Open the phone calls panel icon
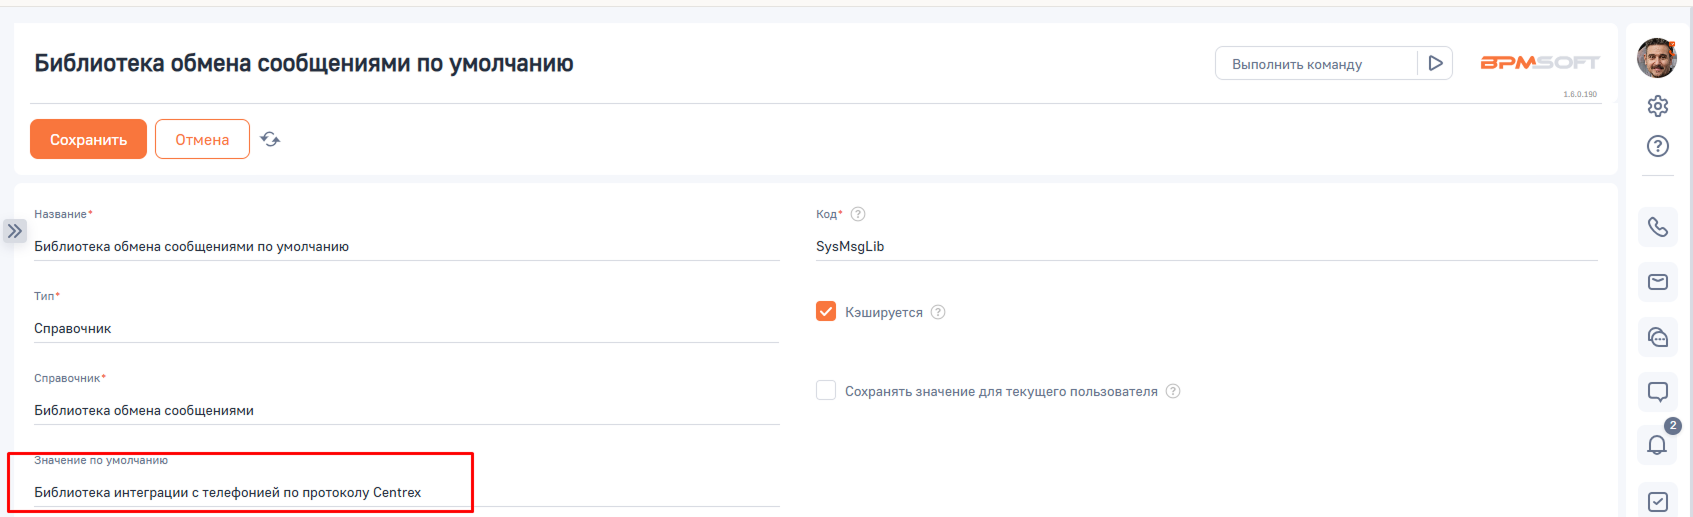Viewport: 1693px width, 517px height. pos(1658,227)
